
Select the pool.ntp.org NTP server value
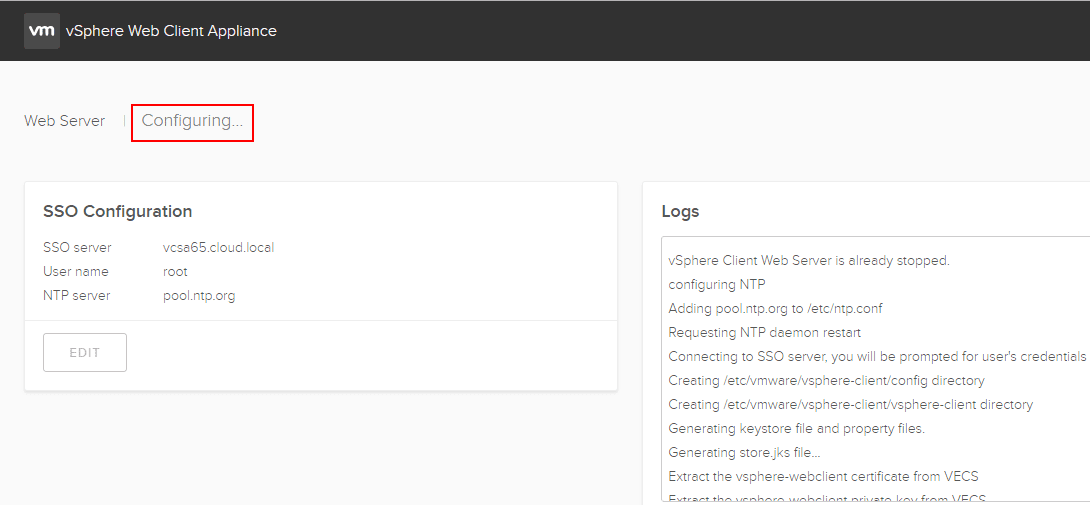pyautogui.click(x=199, y=296)
